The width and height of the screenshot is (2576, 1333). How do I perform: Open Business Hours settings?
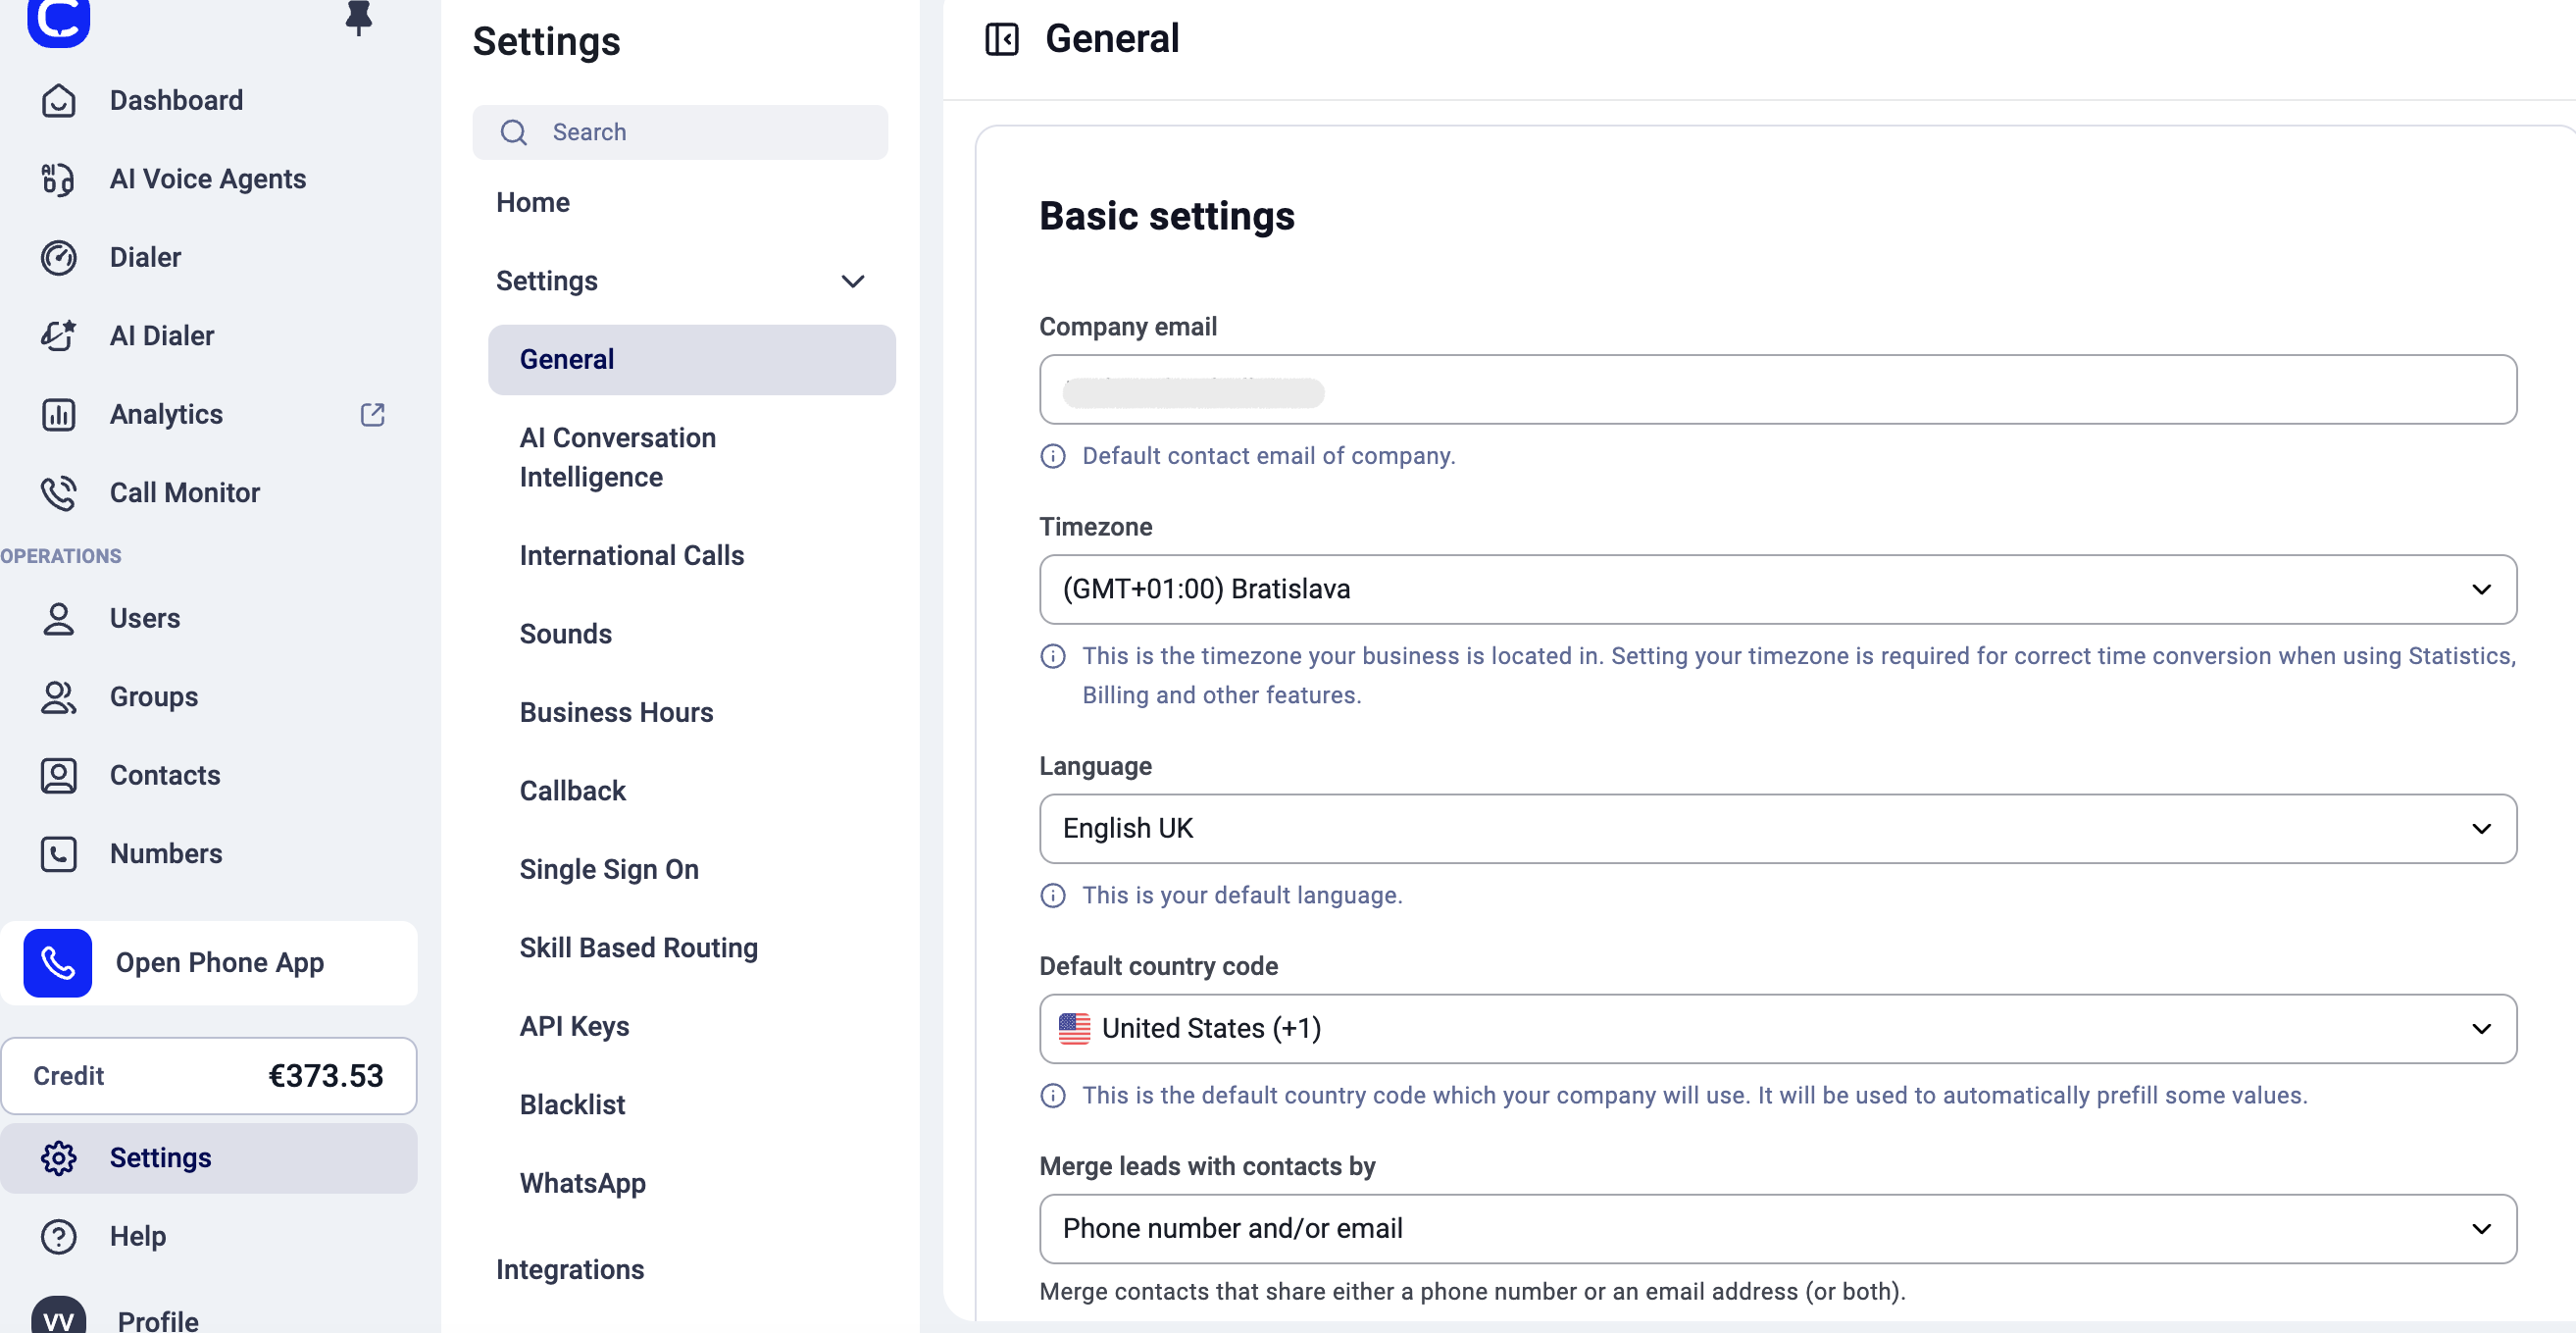(x=691, y=712)
